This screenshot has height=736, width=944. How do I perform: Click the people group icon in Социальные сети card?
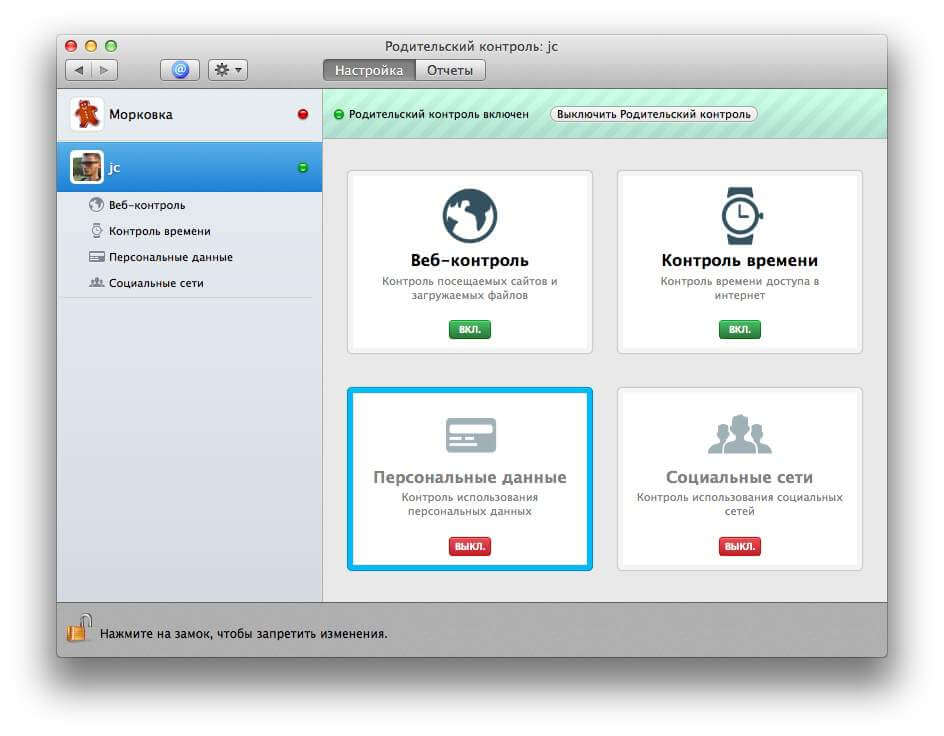pos(739,434)
